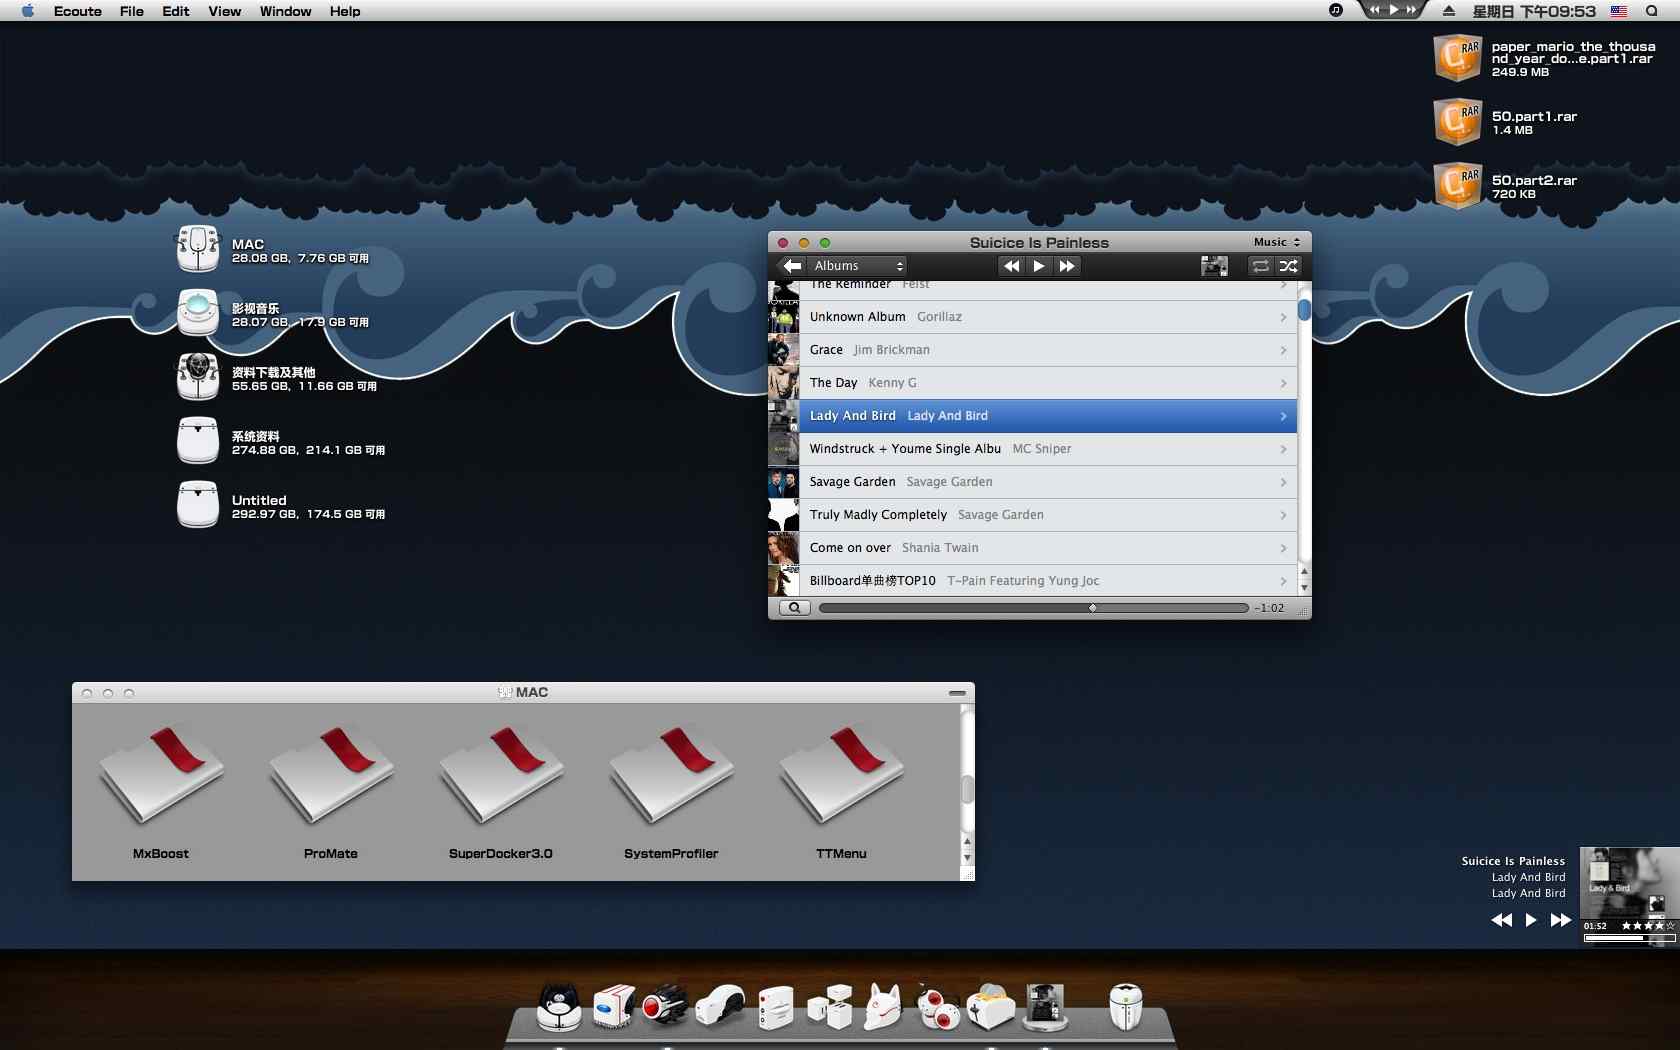1680x1050 pixels.
Task: Select the 影视音乐 drive icon
Action: point(198,313)
